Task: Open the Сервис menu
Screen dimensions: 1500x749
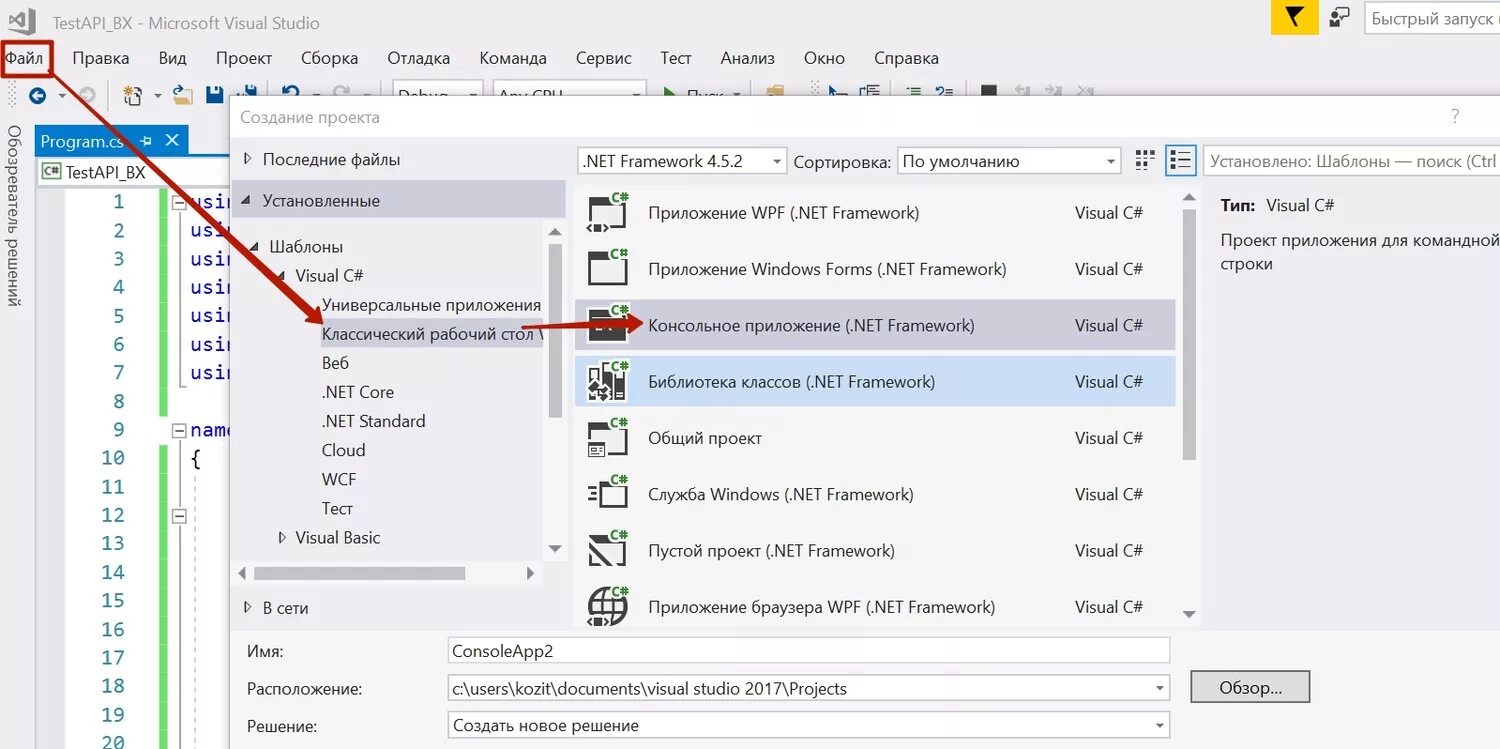Action: pos(604,58)
